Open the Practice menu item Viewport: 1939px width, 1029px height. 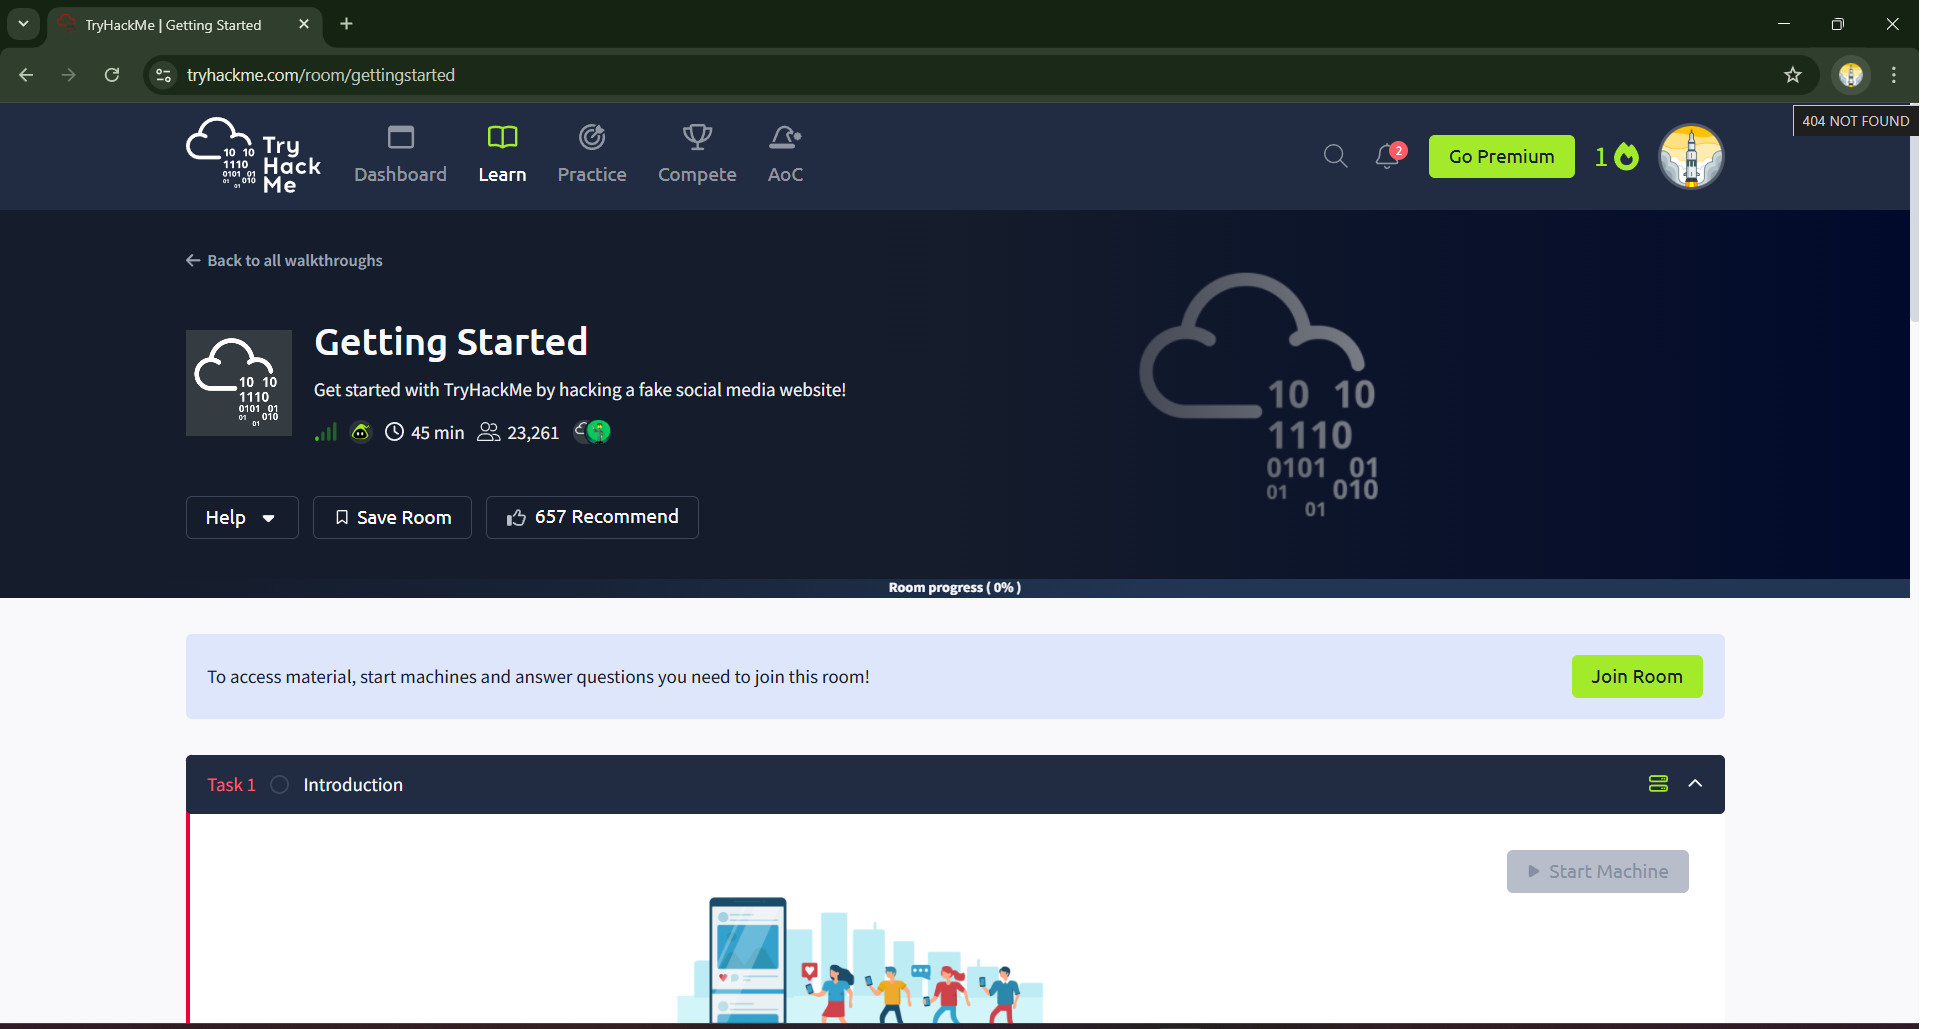(592, 156)
